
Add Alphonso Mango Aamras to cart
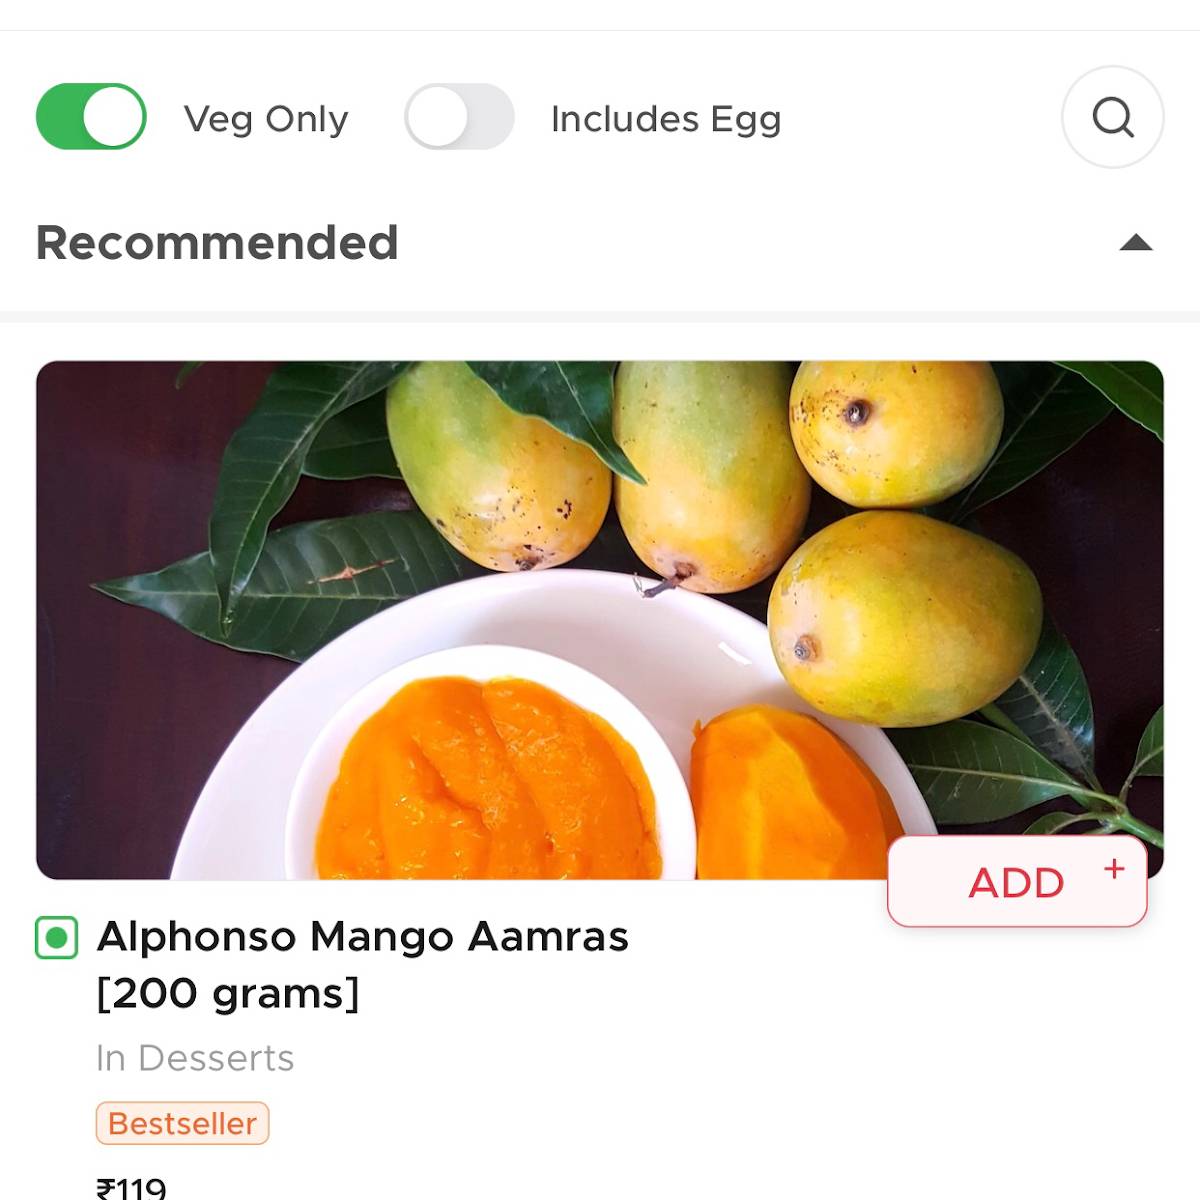point(1016,882)
